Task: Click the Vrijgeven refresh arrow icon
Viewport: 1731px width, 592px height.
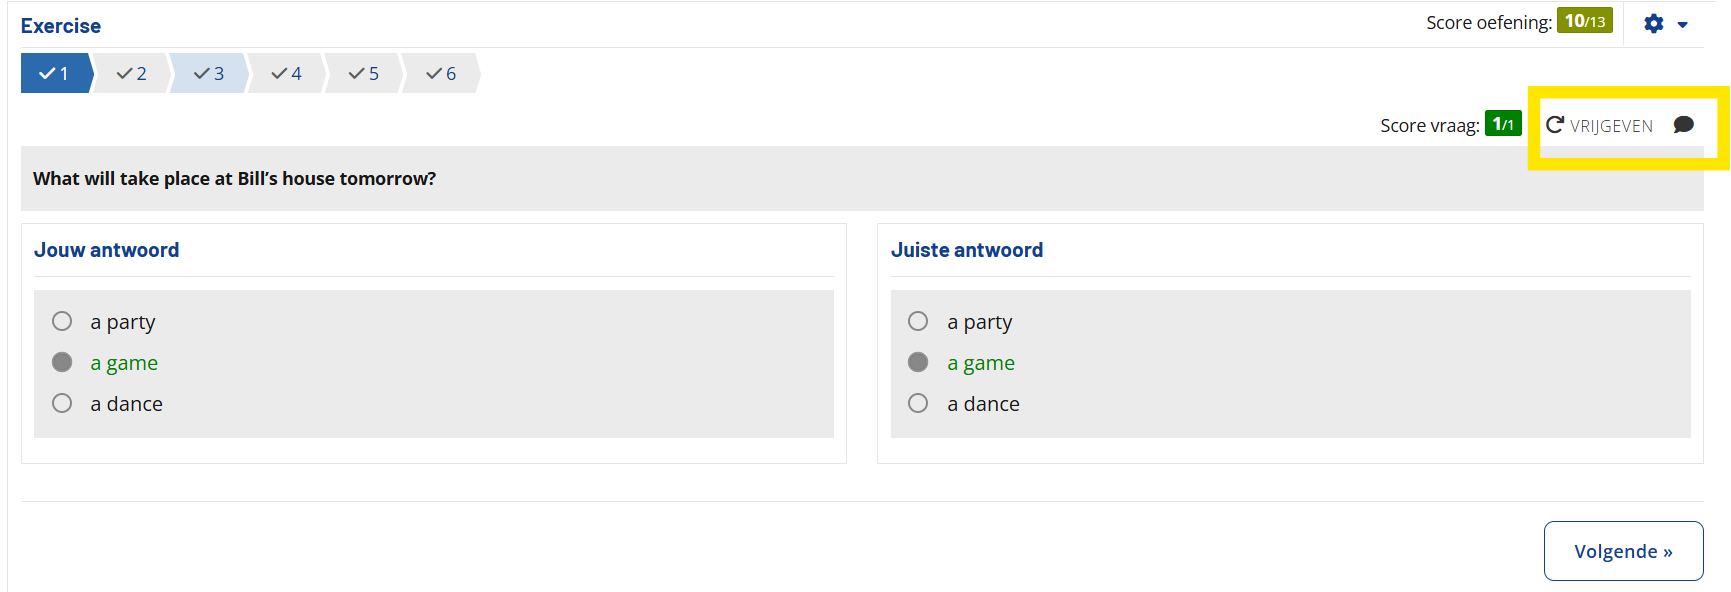Action: (x=1555, y=125)
